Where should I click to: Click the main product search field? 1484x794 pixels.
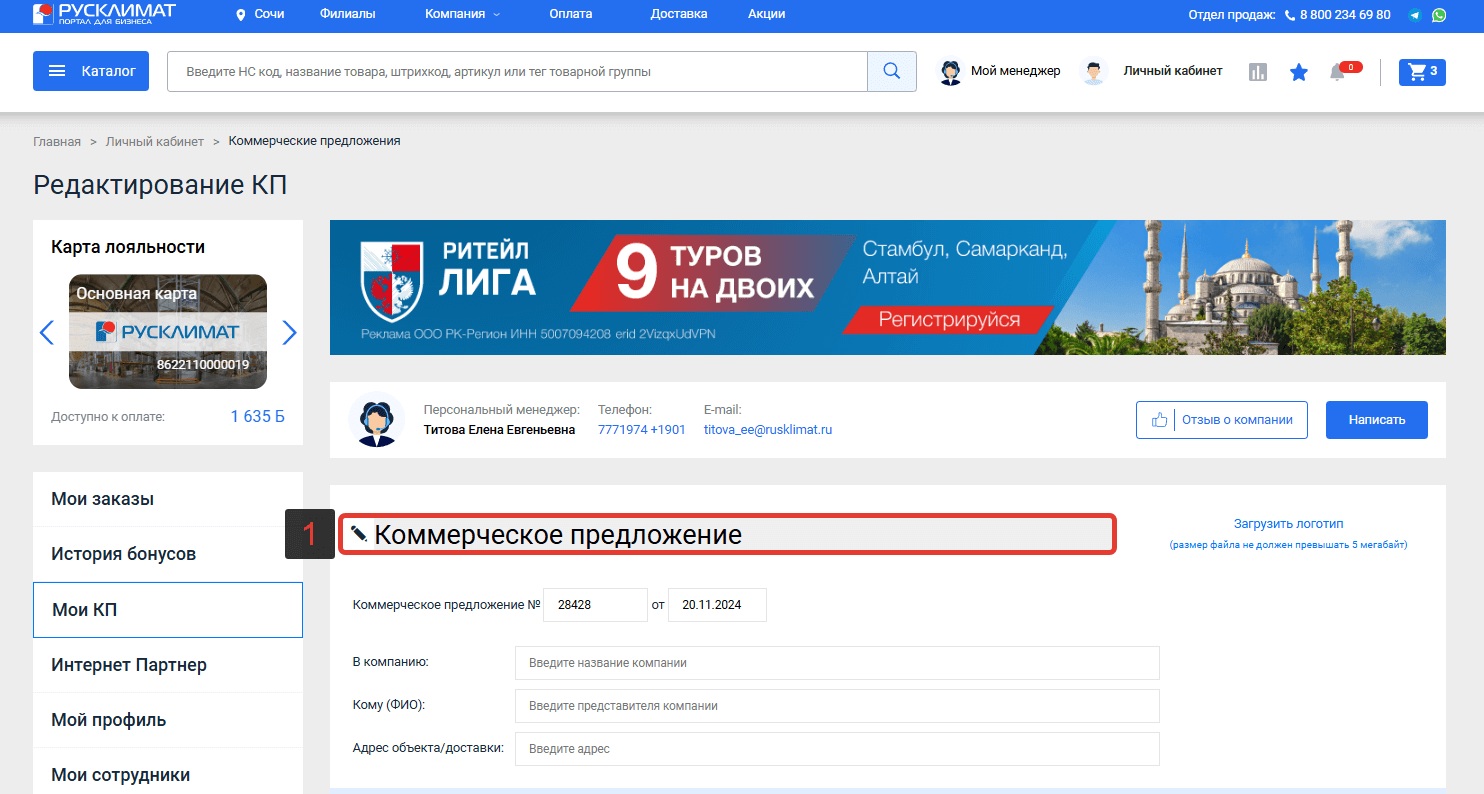517,71
